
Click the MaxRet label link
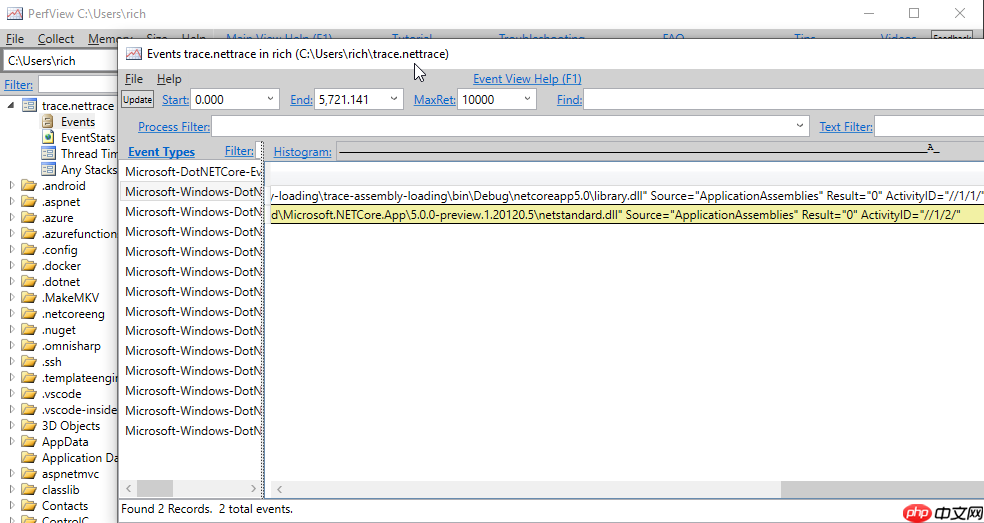click(x=434, y=99)
